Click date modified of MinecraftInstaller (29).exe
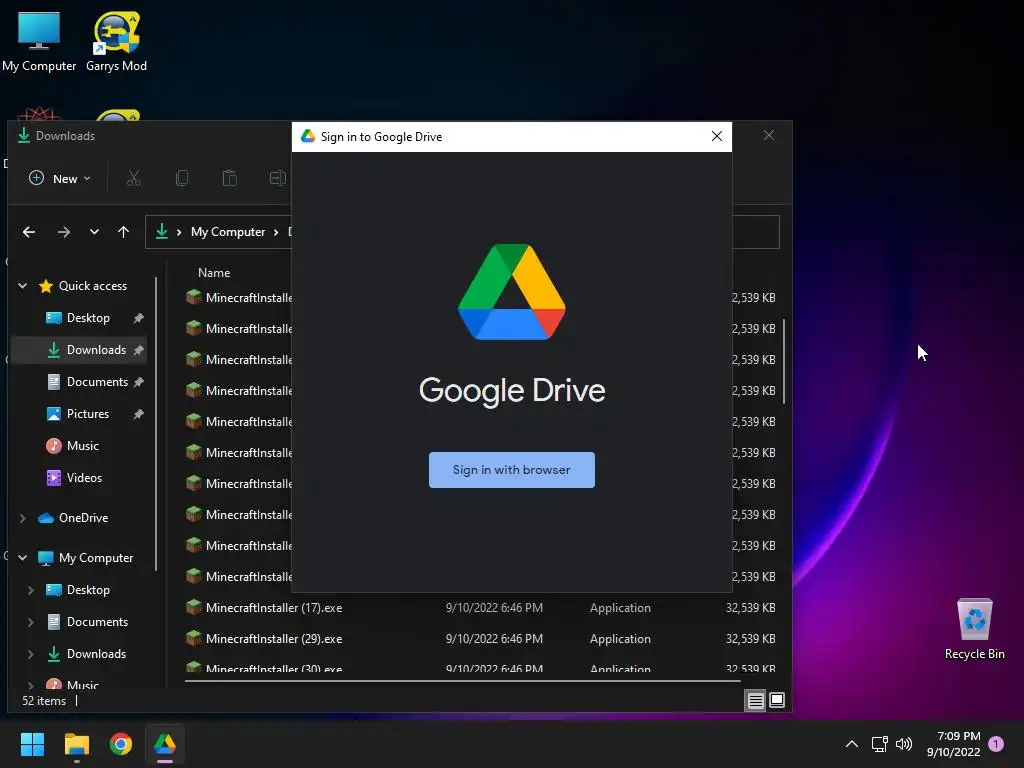1024x768 pixels. pos(494,639)
